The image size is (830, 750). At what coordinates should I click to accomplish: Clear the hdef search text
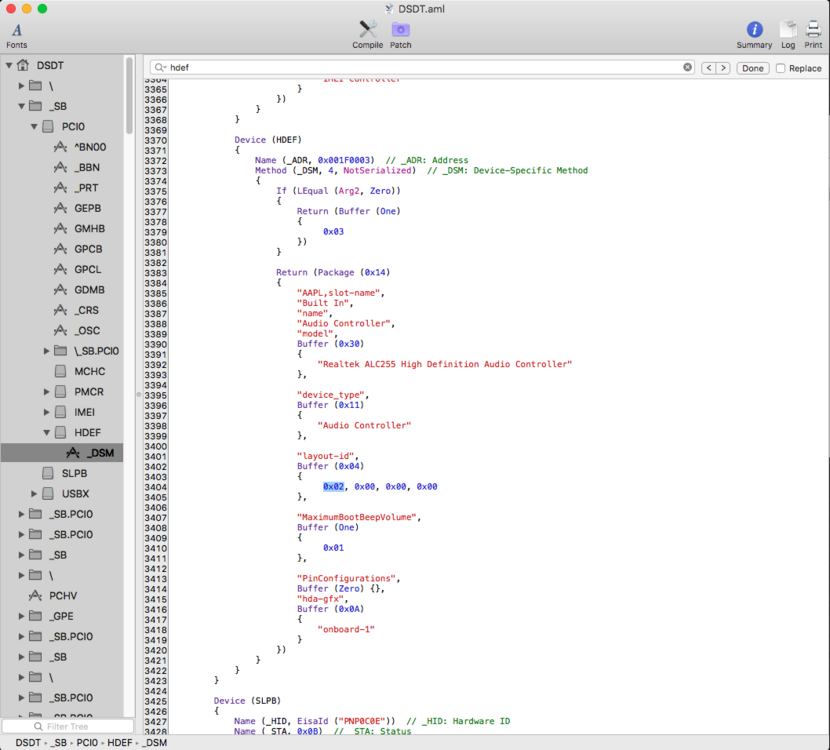pos(687,68)
